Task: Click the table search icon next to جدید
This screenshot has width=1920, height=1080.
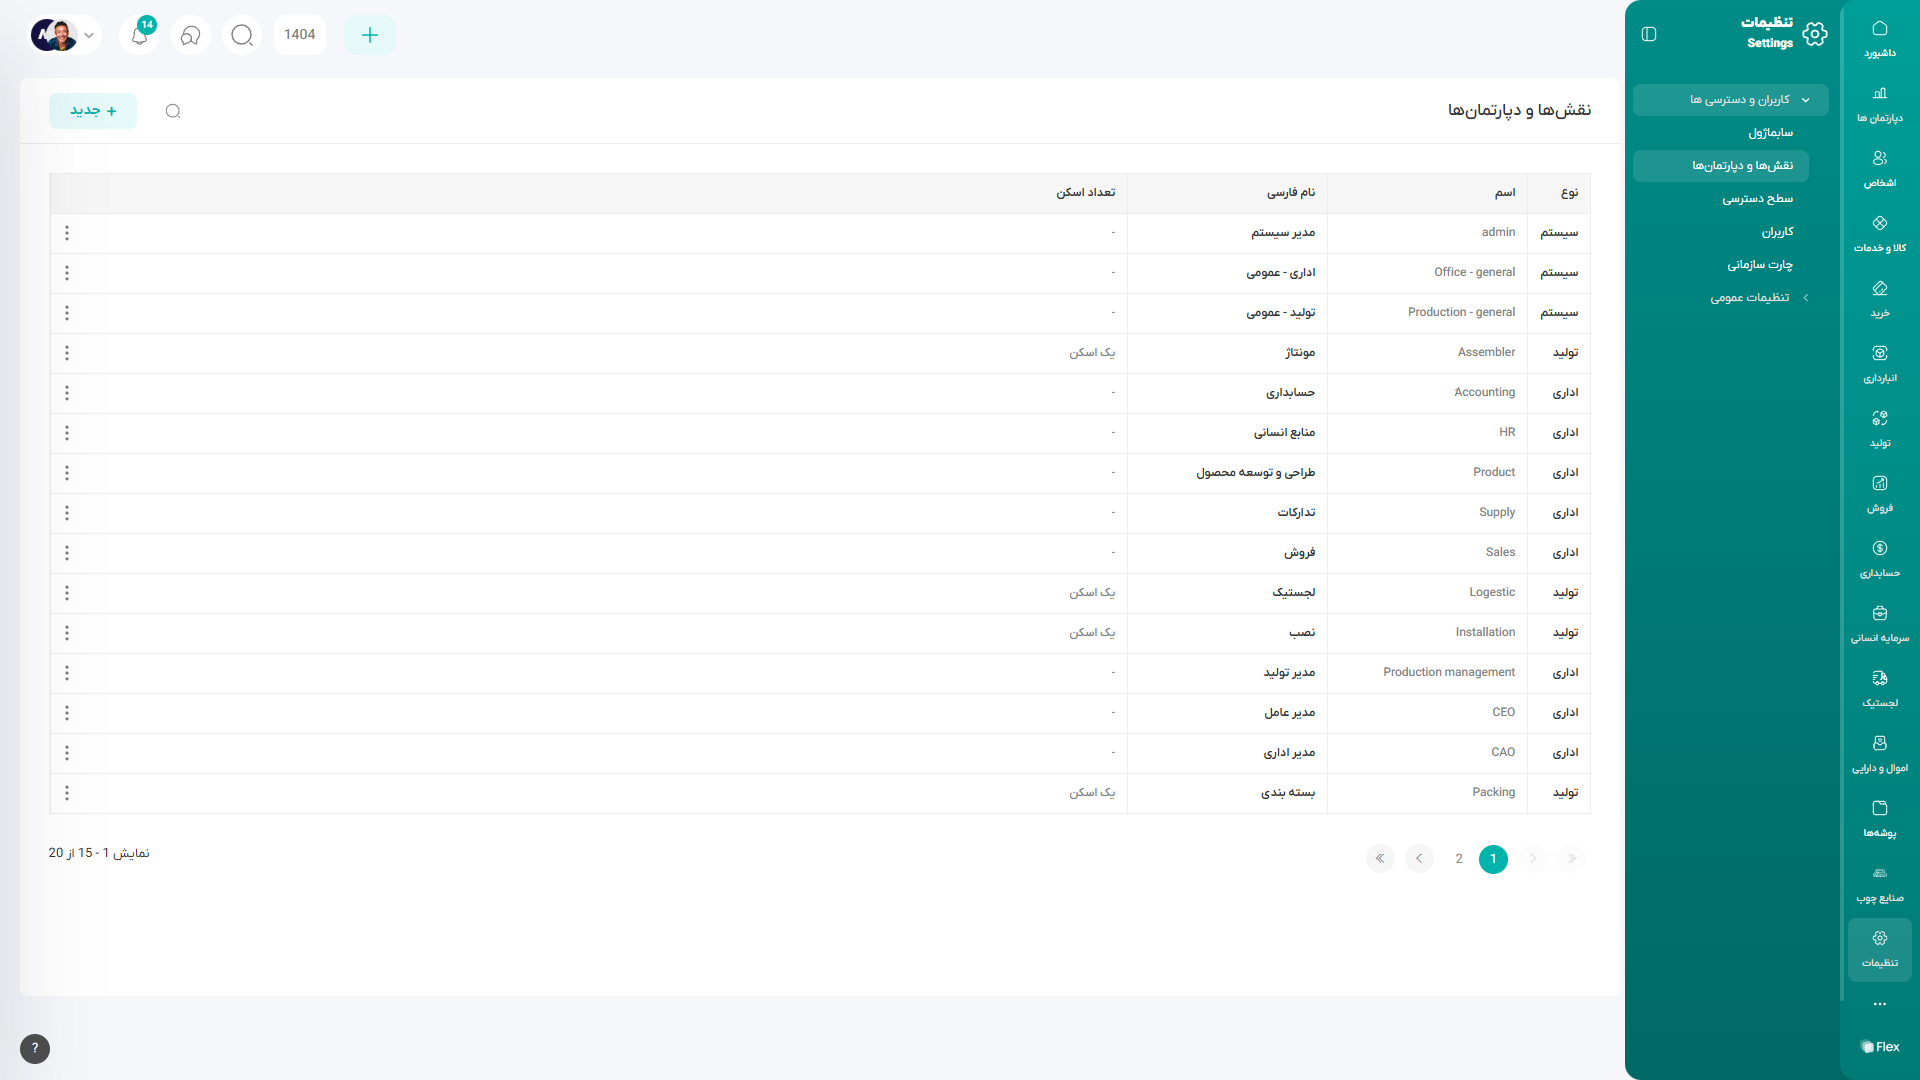Action: pyautogui.click(x=173, y=111)
